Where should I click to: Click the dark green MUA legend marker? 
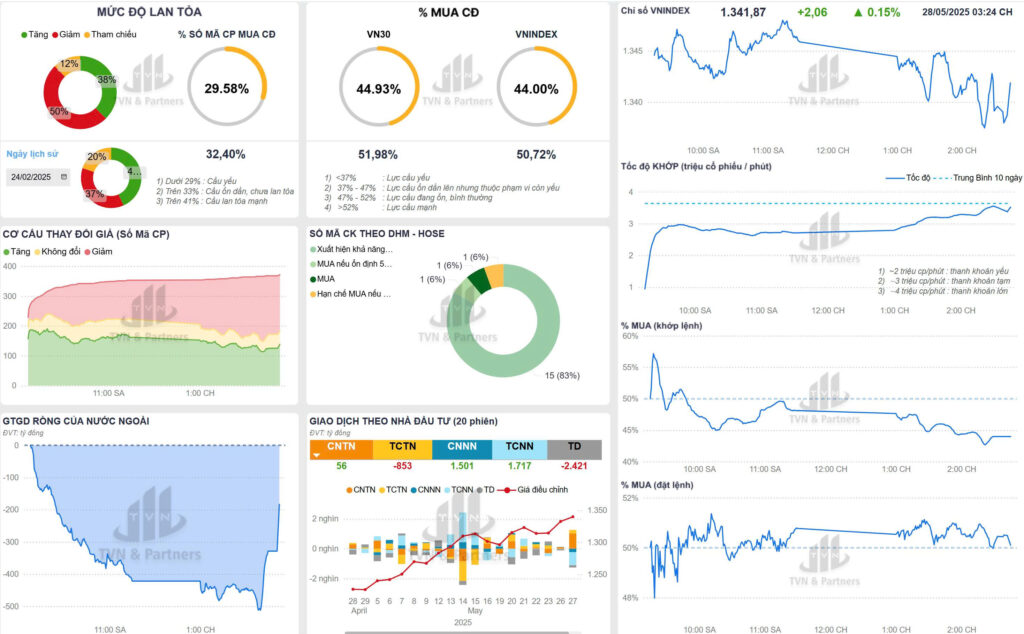pyautogui.click(x=313, y=279)
